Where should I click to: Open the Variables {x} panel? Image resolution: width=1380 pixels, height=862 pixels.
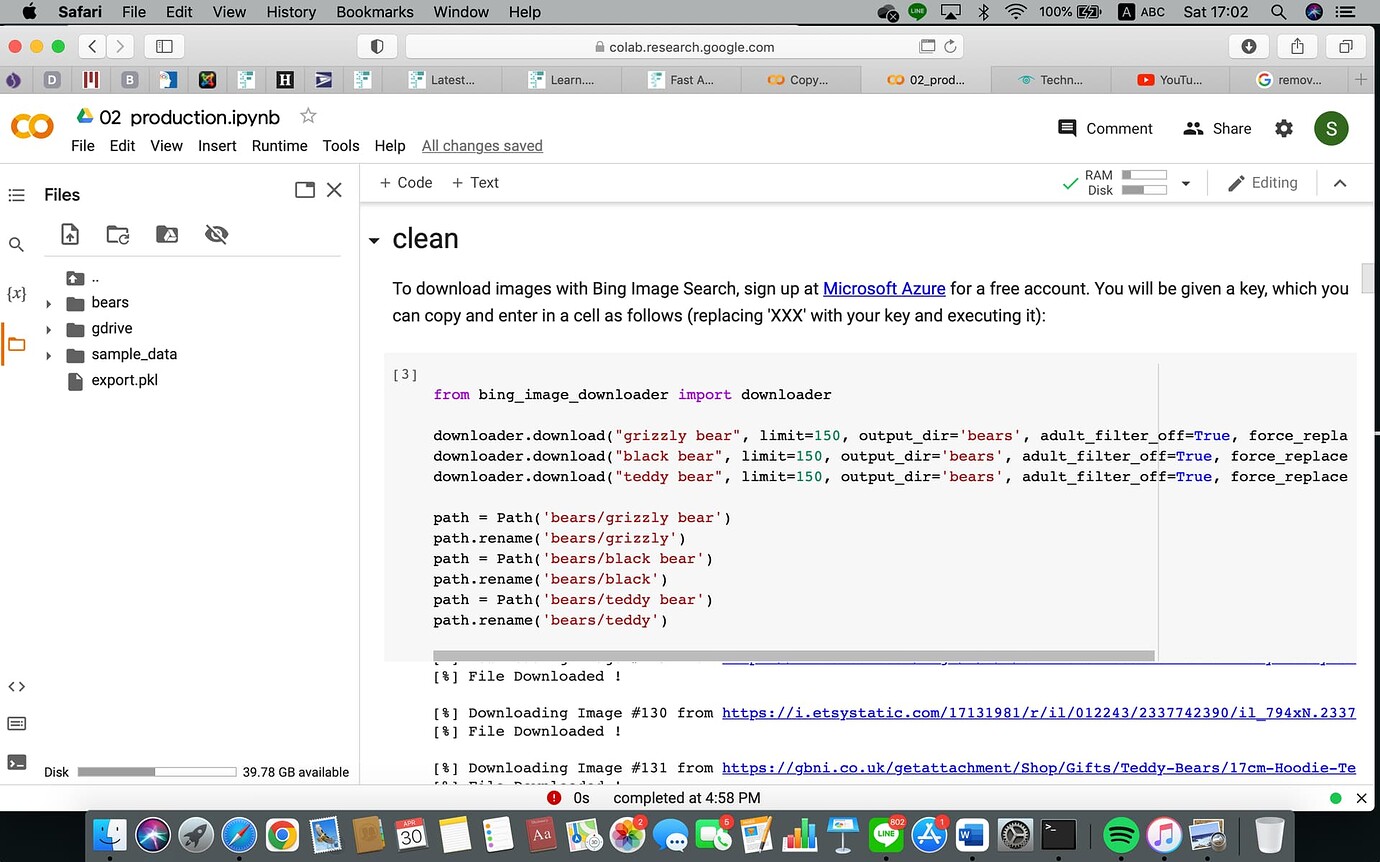click(16, 294)
